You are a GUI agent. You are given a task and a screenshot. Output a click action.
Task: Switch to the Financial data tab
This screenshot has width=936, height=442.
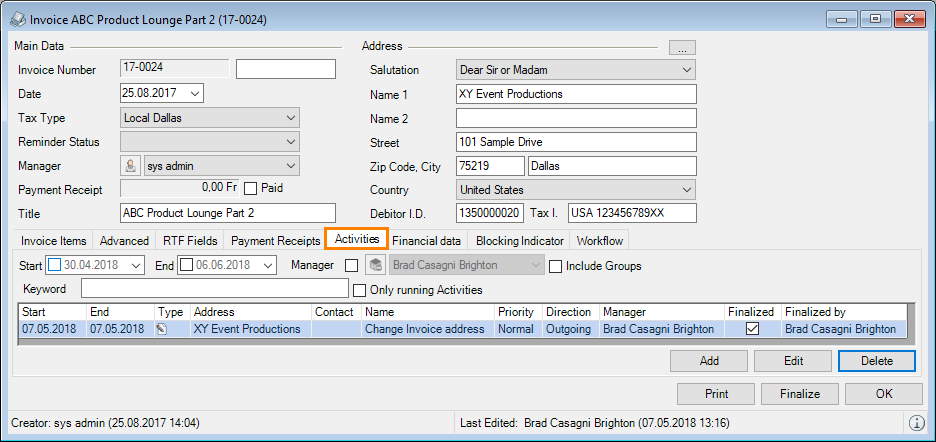click(x=426, y=241)
